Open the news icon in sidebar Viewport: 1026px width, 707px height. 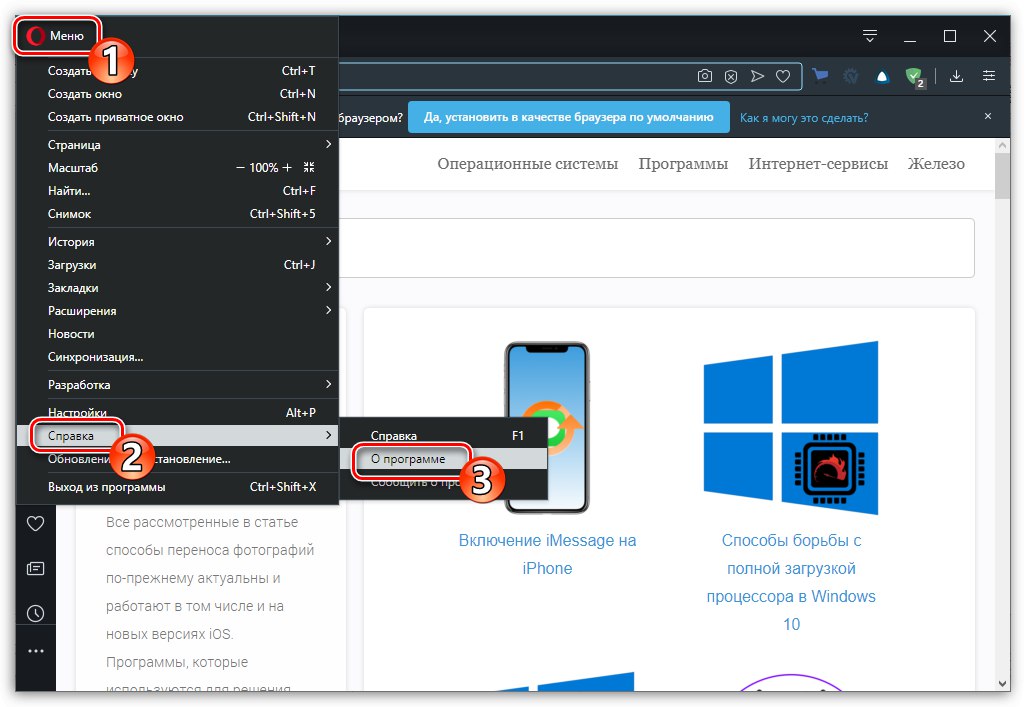tap(35, 568)
